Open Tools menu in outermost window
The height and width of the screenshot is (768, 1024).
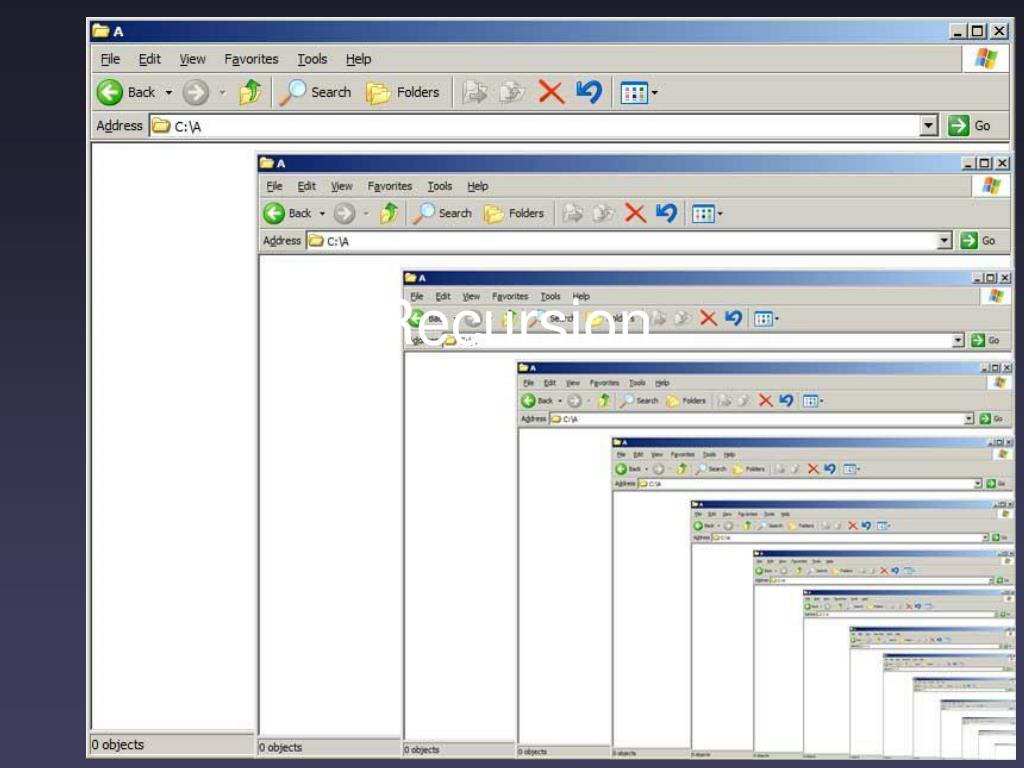pyautogui.click(x=312, y=59)
